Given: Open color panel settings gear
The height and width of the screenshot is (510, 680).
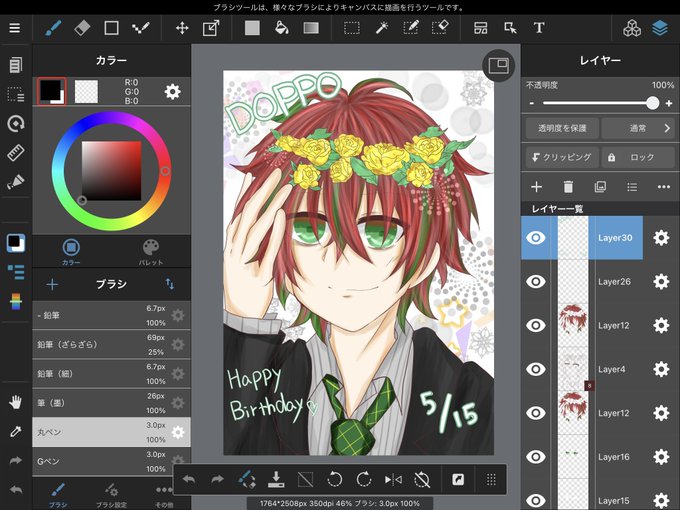Looking at the screenshot, I should click(173, 92).
